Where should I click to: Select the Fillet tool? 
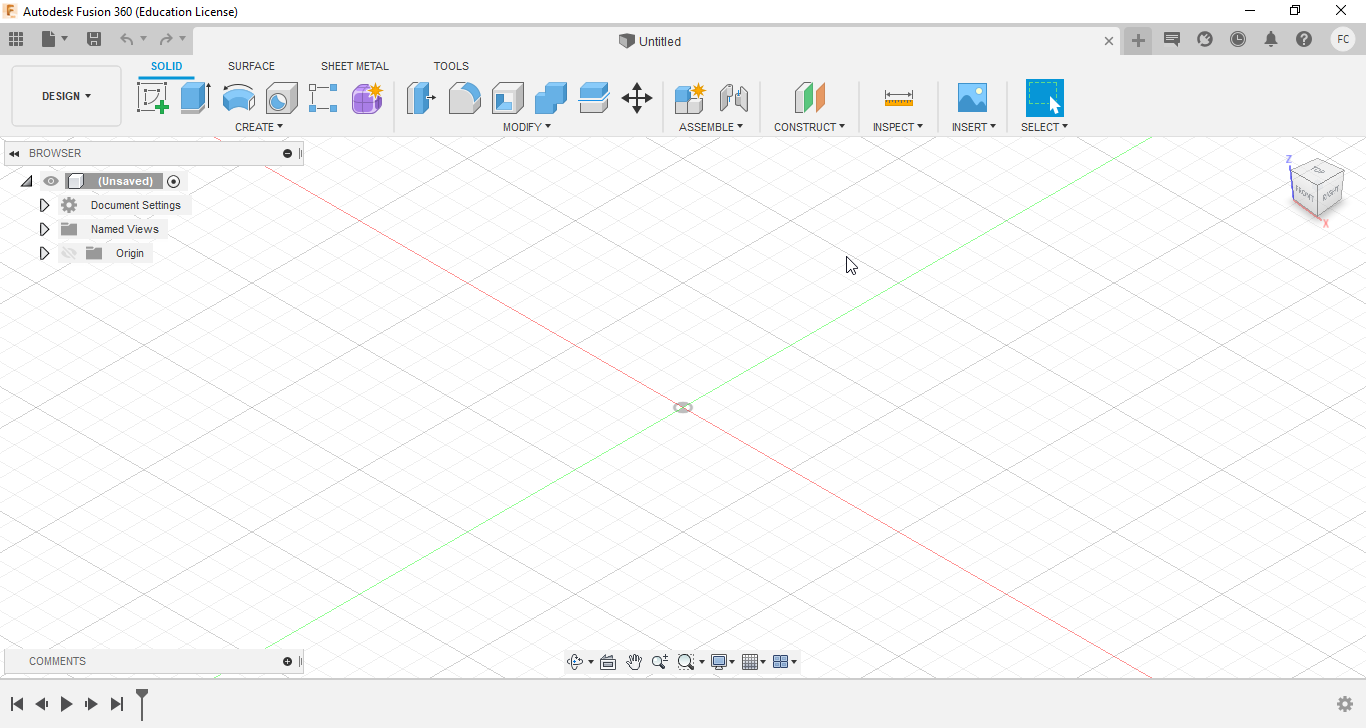(464, 98)
